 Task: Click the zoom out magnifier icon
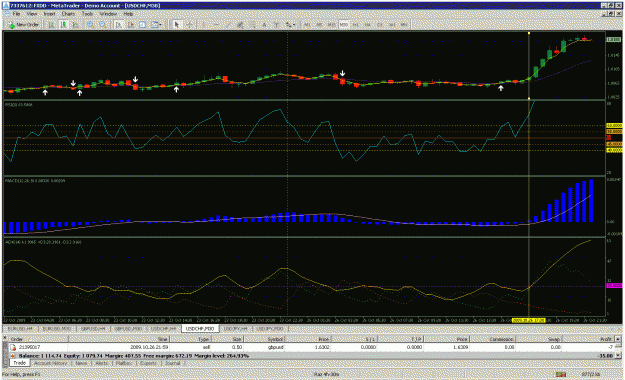pos(103,25)
